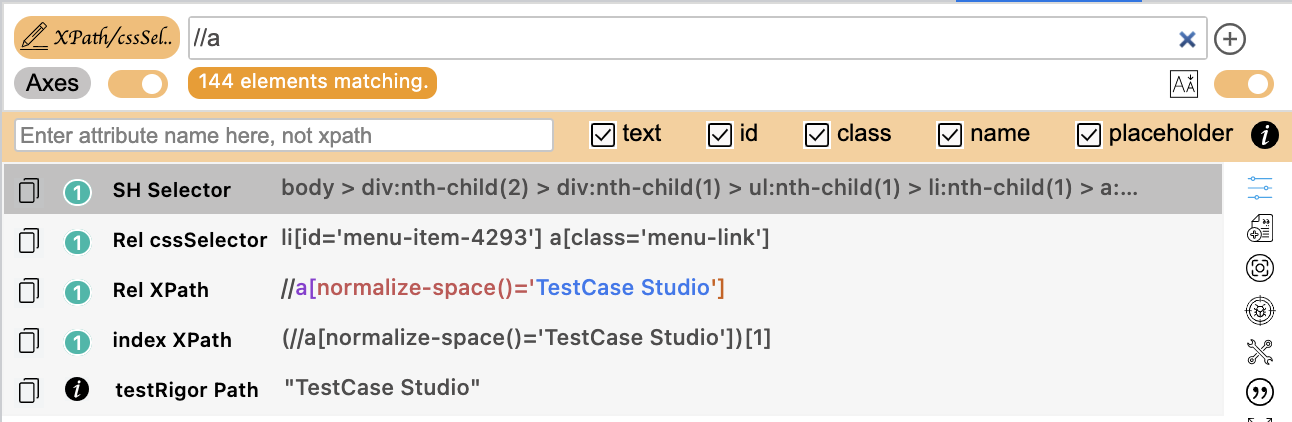This screenshot has width=1292, height=422.
Task: Copy the Rel cssSelector value
Action: point(30,240)
